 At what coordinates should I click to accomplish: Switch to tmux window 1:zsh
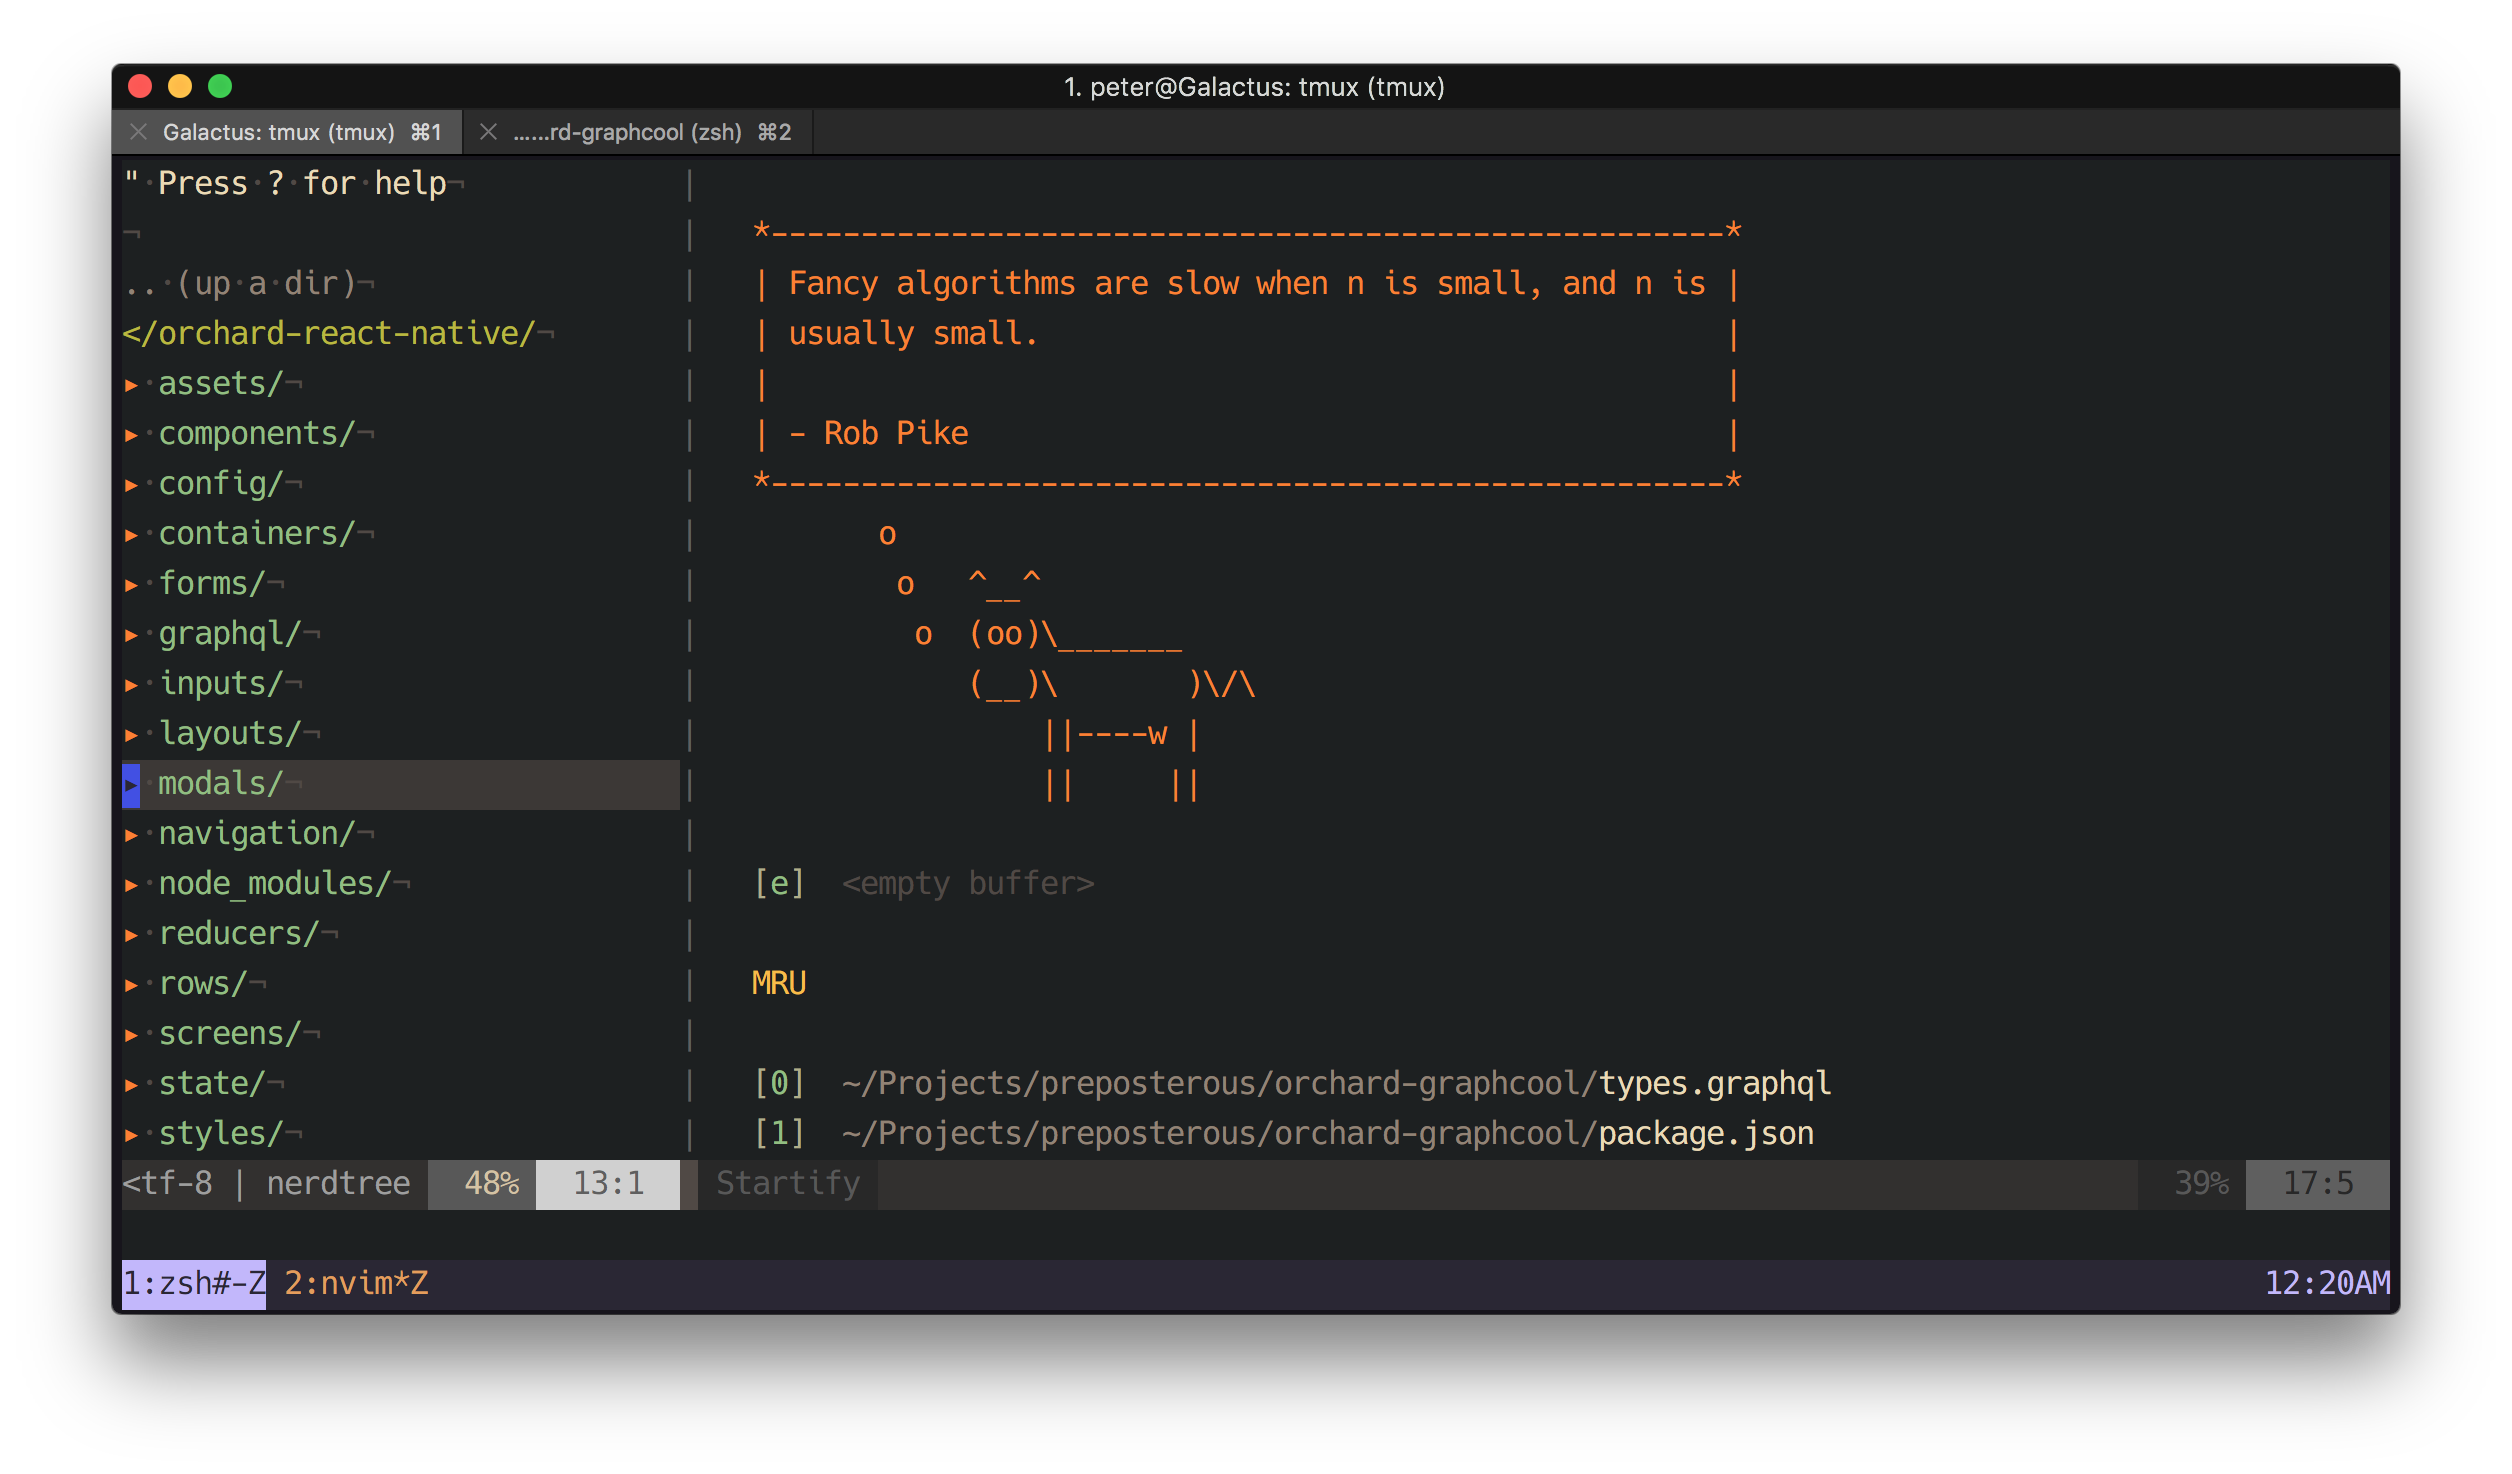point(193,1283)
